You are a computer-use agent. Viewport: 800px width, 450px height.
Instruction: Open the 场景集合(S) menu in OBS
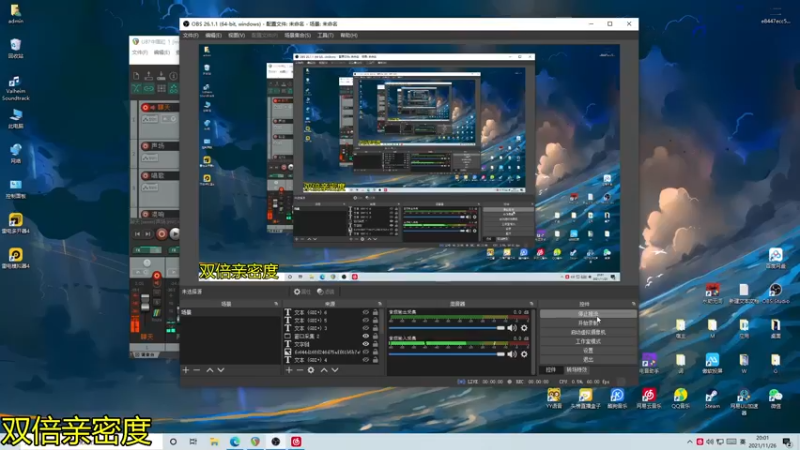pos(298,35)
